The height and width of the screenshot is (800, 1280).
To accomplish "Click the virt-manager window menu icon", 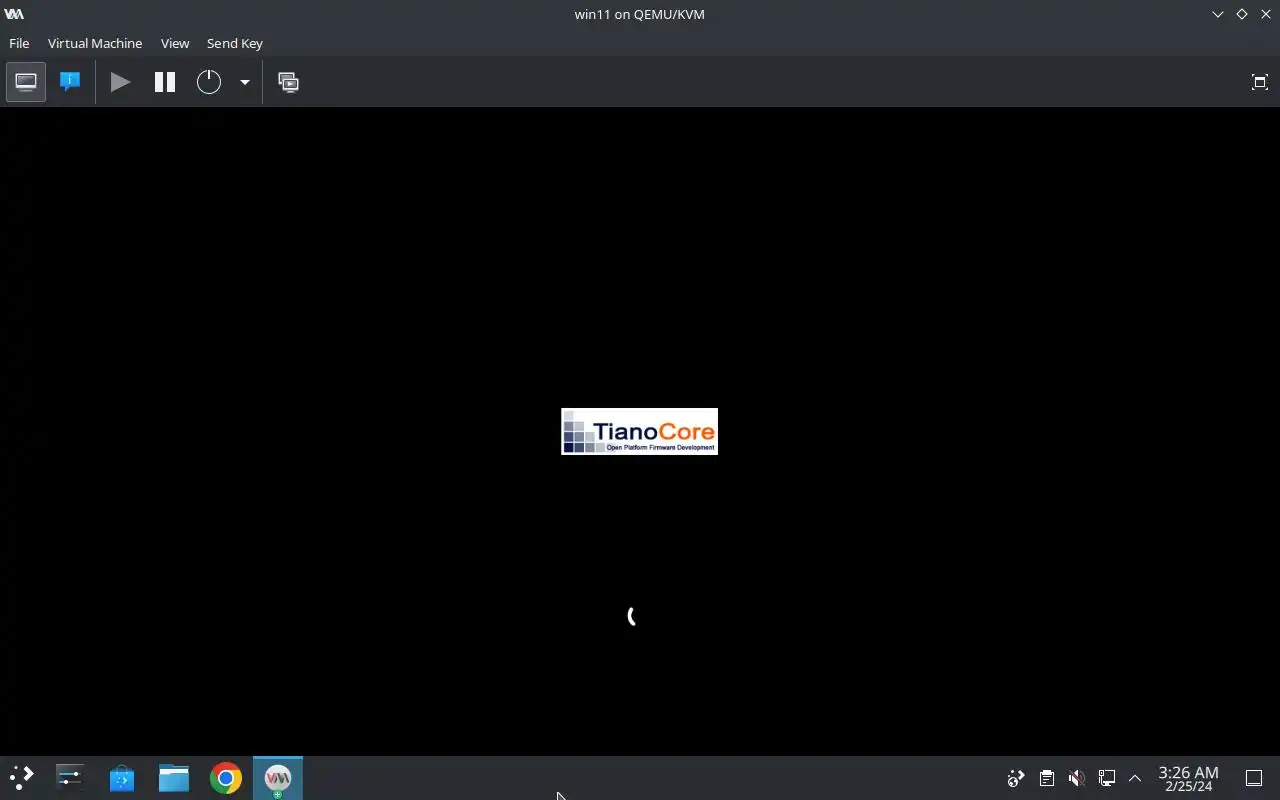I will (14, 14).
